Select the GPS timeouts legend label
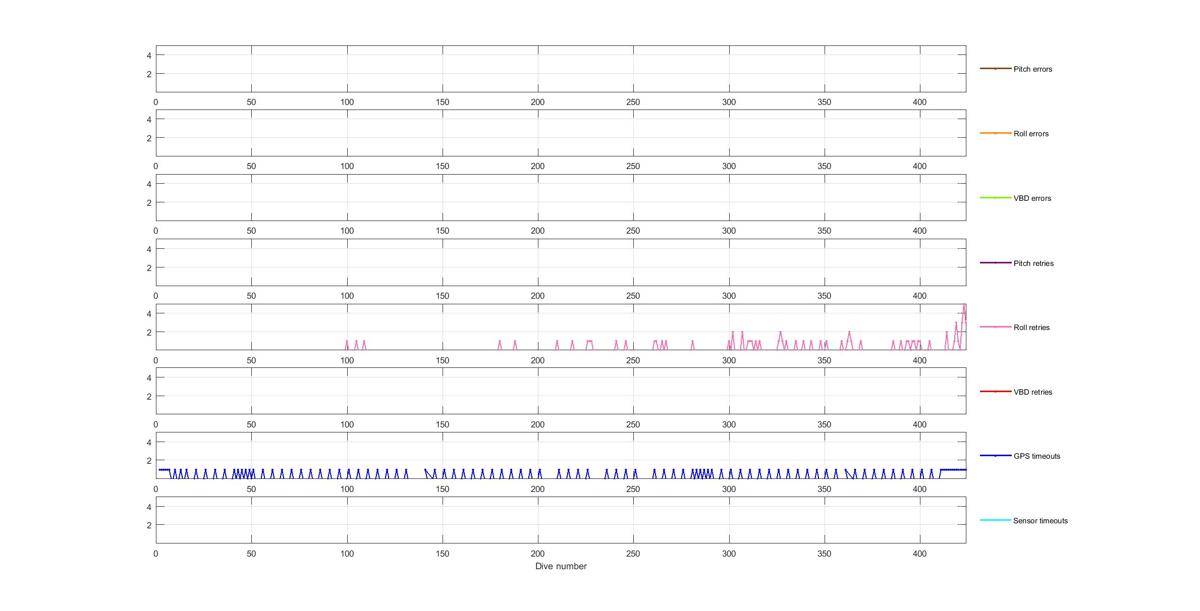The height and width of the screenshot is (611, 1200). point(1036,456)
